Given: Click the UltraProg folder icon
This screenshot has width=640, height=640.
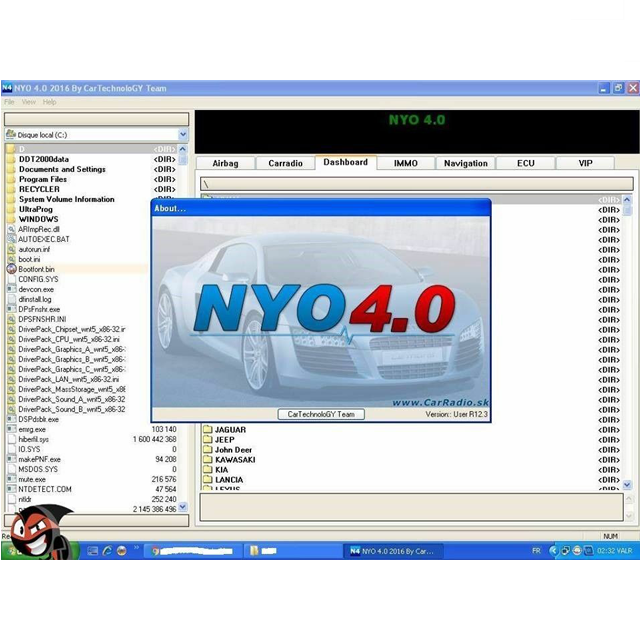Looking at the screenshot, I should 11,209.
